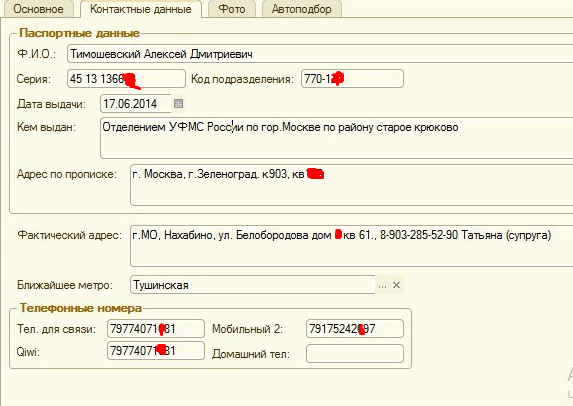Click the Адрес по прописке text area

tap(352, 185)
